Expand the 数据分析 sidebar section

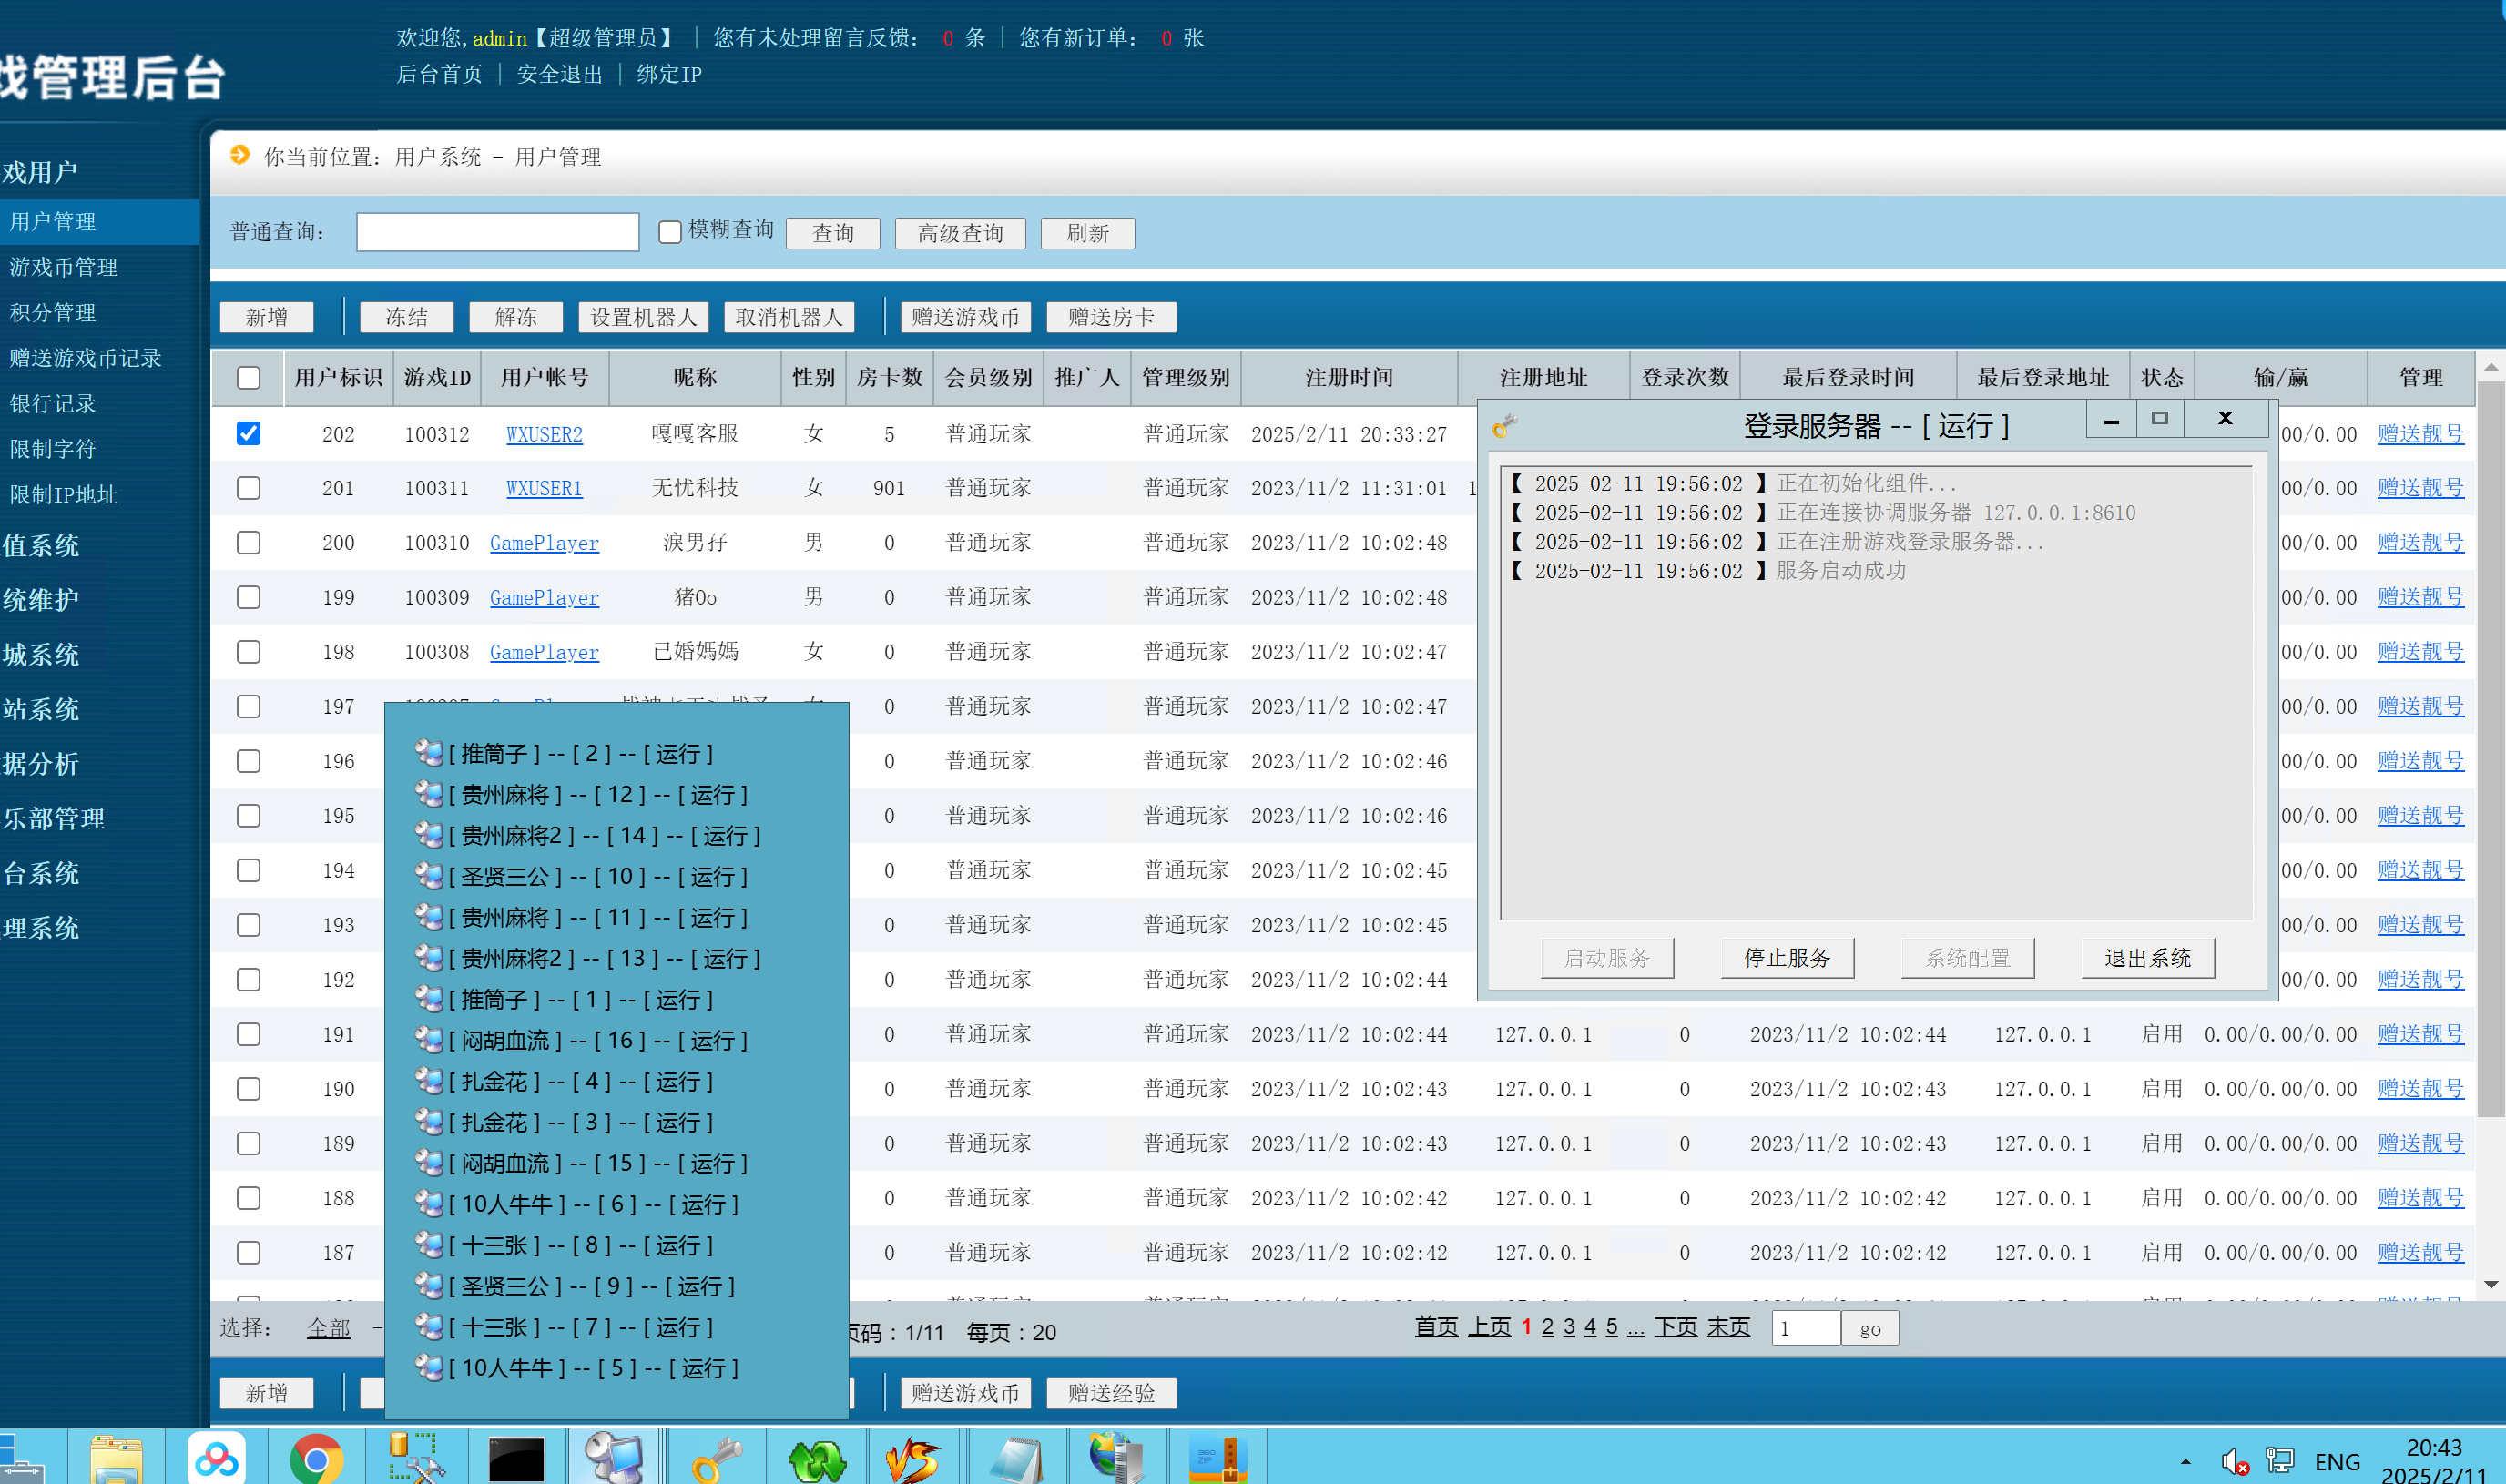coord(40,764)
